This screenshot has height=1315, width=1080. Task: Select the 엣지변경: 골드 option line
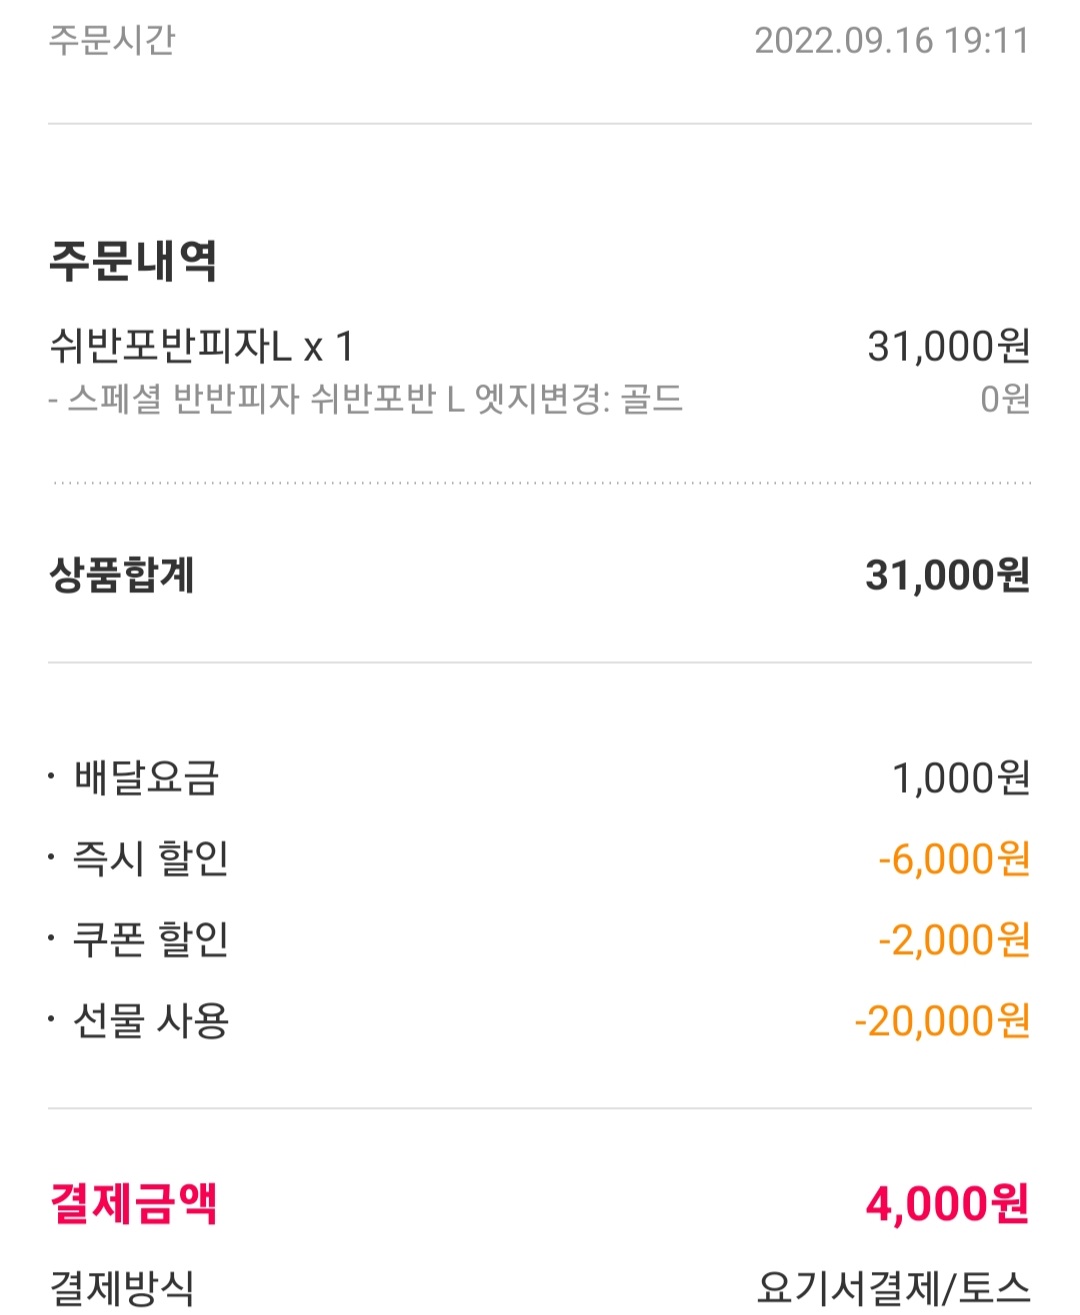(x=366, y=400)
